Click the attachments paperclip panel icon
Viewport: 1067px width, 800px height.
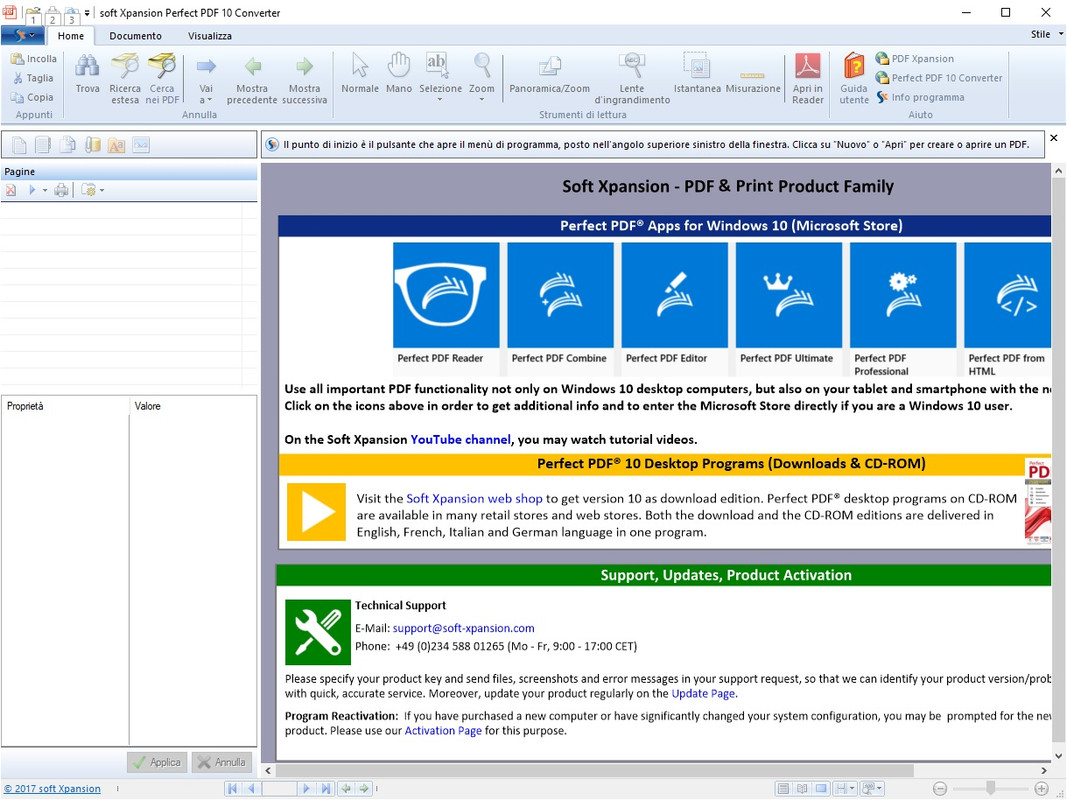tap(93, 145)
